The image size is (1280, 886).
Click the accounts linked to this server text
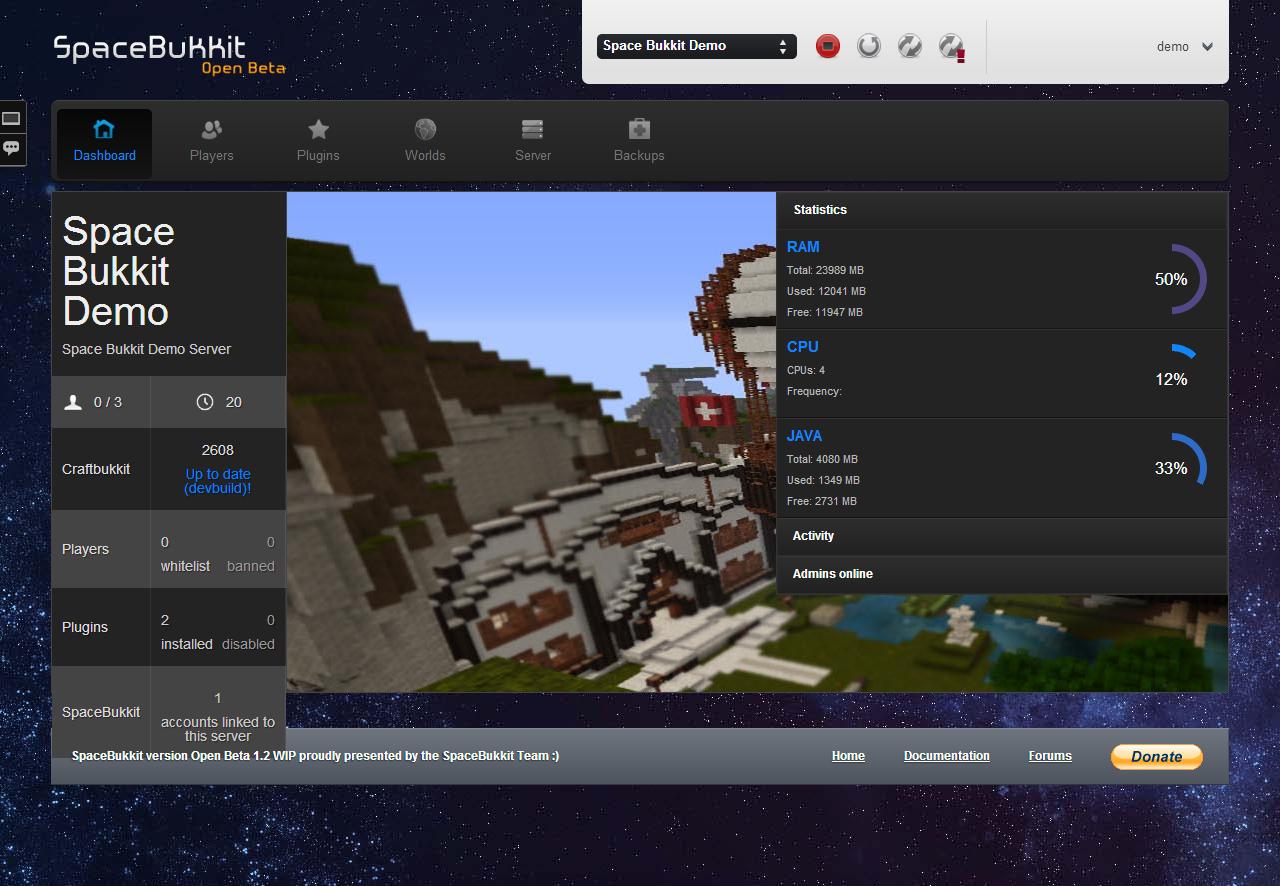pyautogui.click(x=218, y=729)
